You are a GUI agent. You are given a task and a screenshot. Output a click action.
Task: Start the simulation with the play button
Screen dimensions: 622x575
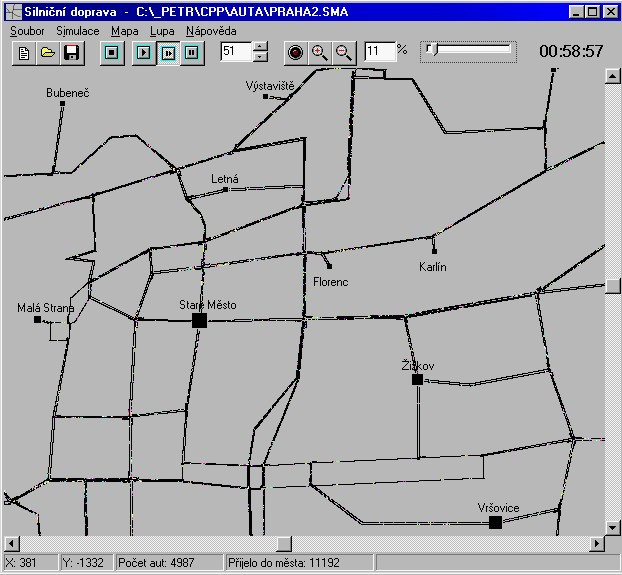tap(144, 53)
